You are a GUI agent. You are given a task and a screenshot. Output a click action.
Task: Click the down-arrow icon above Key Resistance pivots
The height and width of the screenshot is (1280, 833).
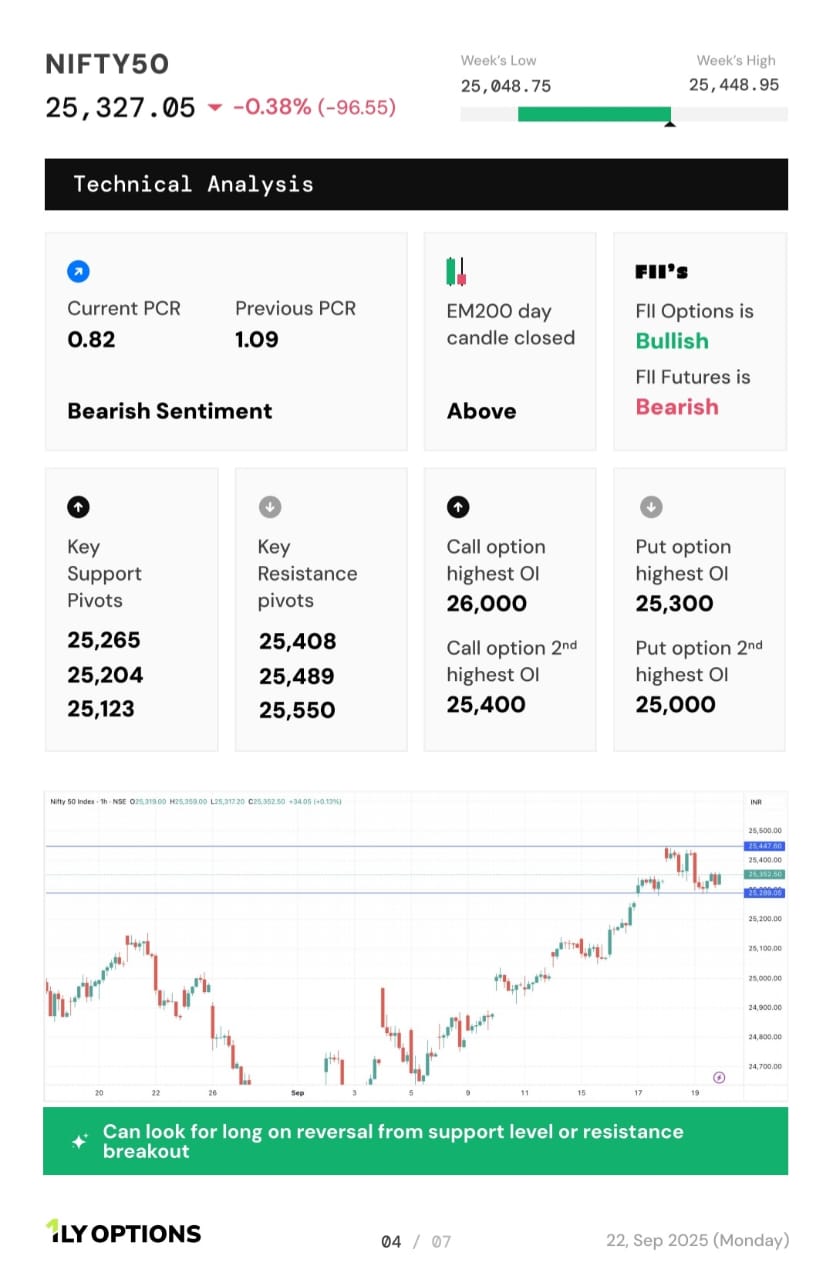click(x=269, y=508)
